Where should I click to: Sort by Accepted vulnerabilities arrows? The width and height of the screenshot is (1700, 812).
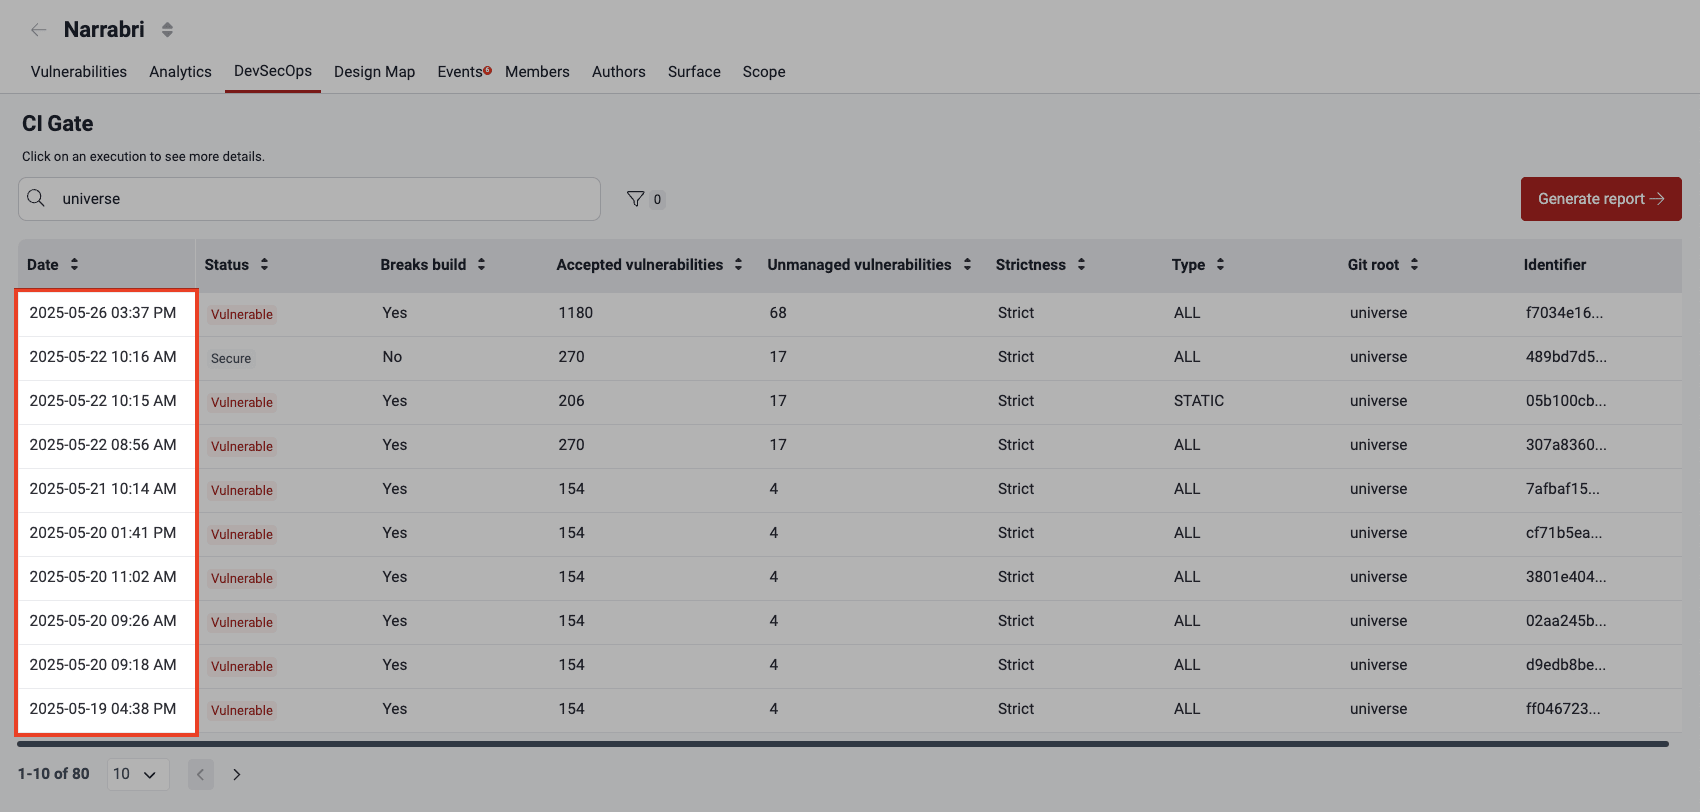738,264
